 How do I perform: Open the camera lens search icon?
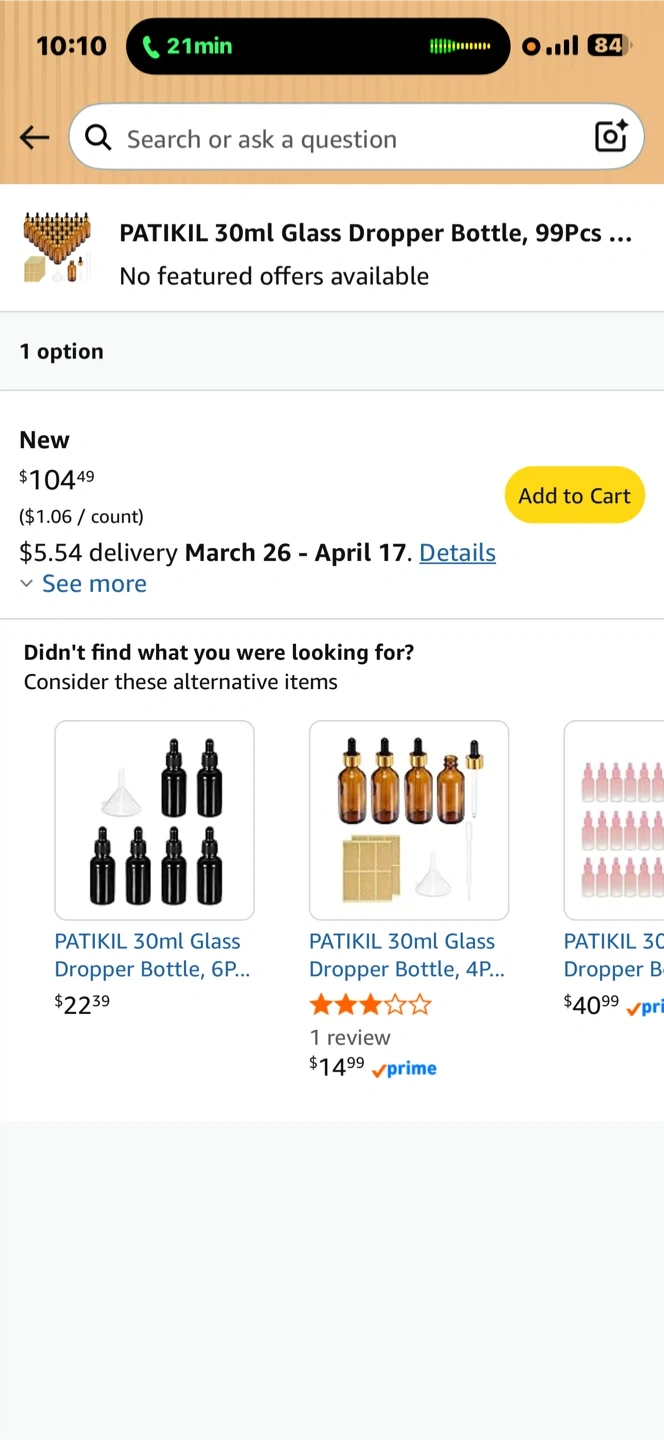pyautogui.click(x=610, y=137)
